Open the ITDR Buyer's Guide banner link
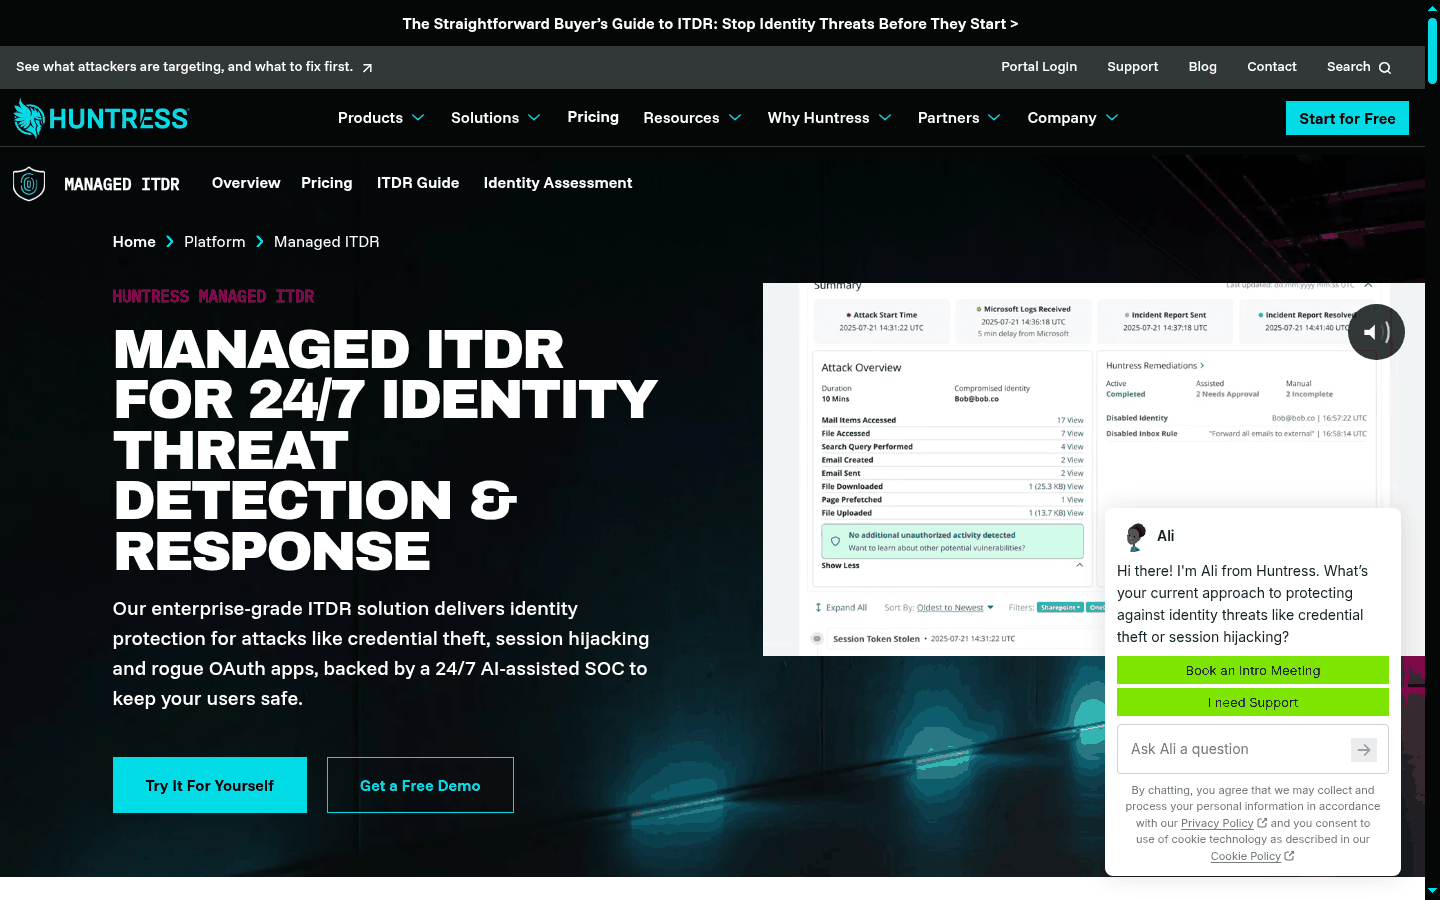The width and height of the screenshot is (1440, 900). pyautogui.click(x=710, y=23)
